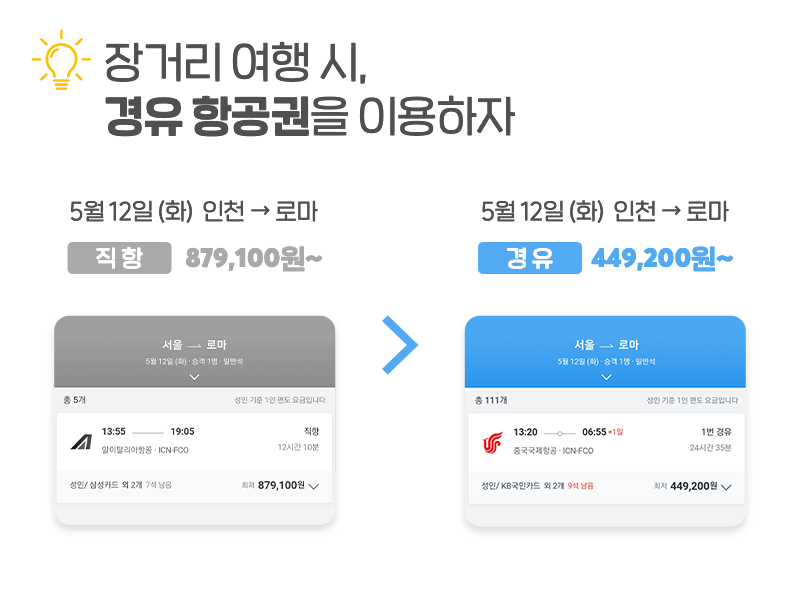800x600 pixels.
Task: Expand the 879,100원 fare details chevron
Action: tap(314, 486)
